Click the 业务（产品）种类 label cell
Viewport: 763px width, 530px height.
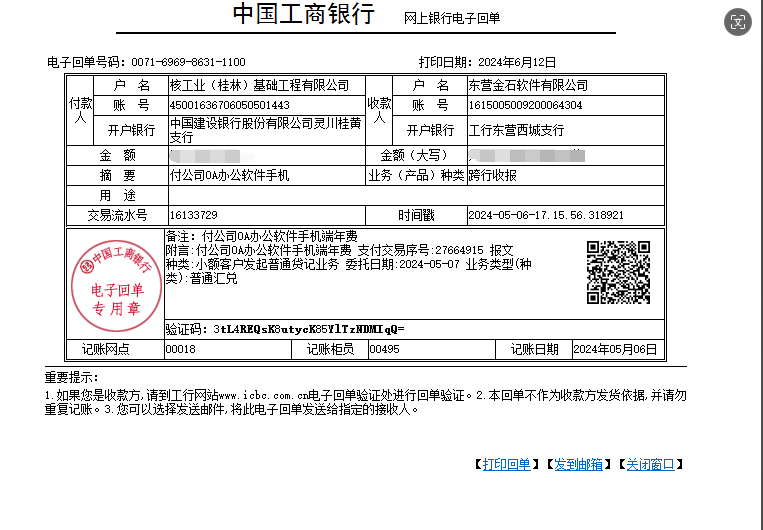pos(416,175)
